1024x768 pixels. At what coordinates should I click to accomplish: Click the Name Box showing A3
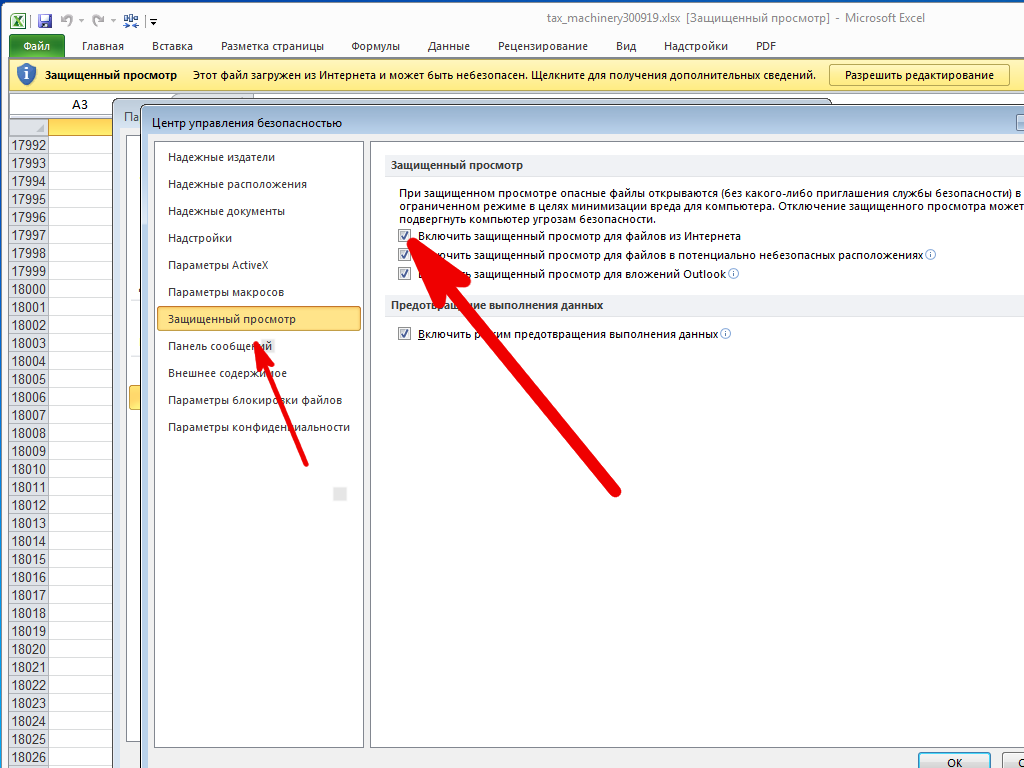[80, 104]
